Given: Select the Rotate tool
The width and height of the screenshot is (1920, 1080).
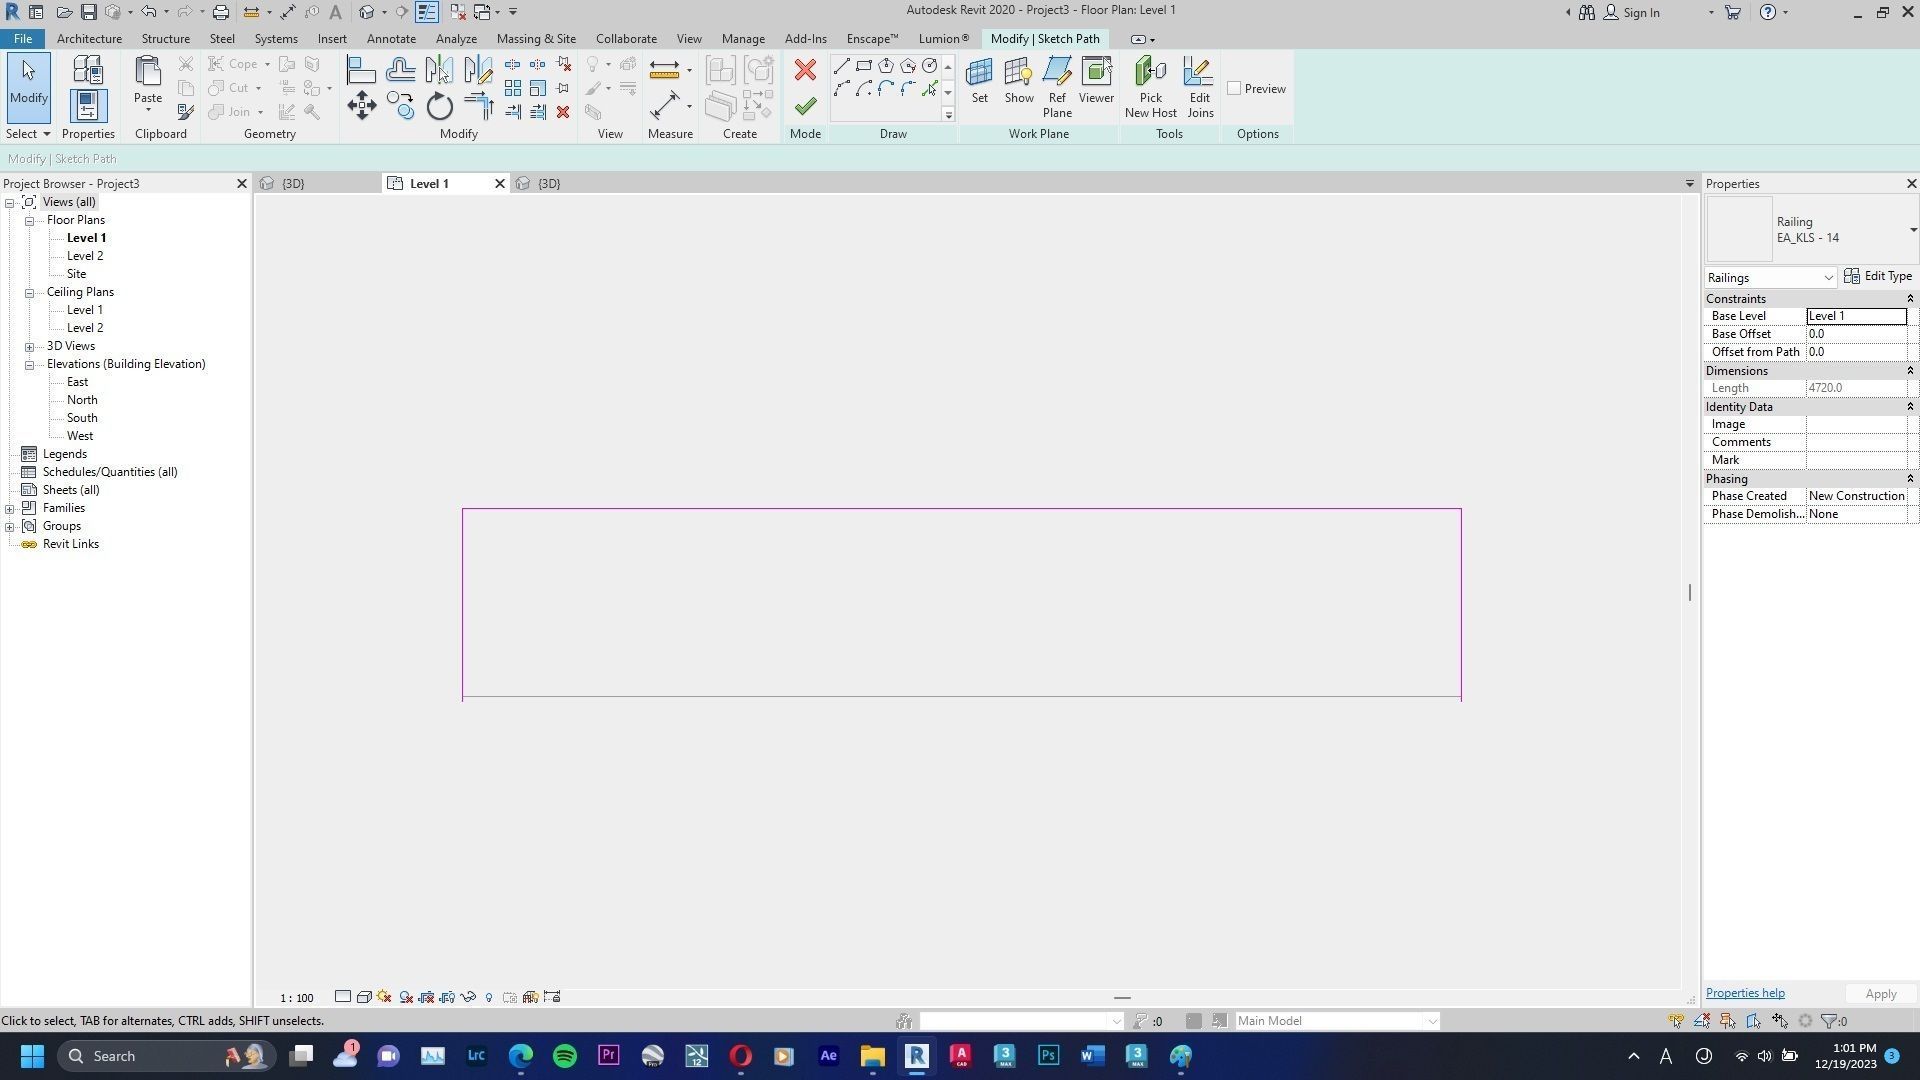Looking at the screenshot, I should [440, 106].
